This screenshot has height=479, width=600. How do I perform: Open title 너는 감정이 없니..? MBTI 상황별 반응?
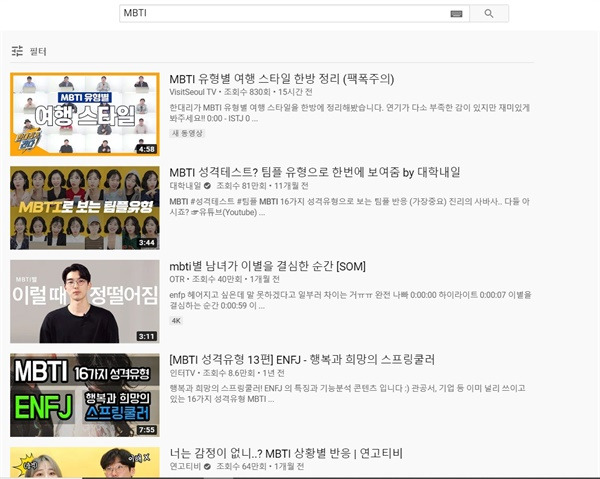pyautogui.click(x=286, y=453)
